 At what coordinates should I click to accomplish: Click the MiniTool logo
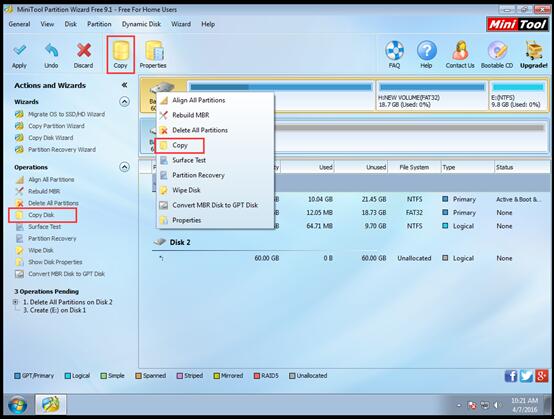pyautogui.click(x=517, y=24)
